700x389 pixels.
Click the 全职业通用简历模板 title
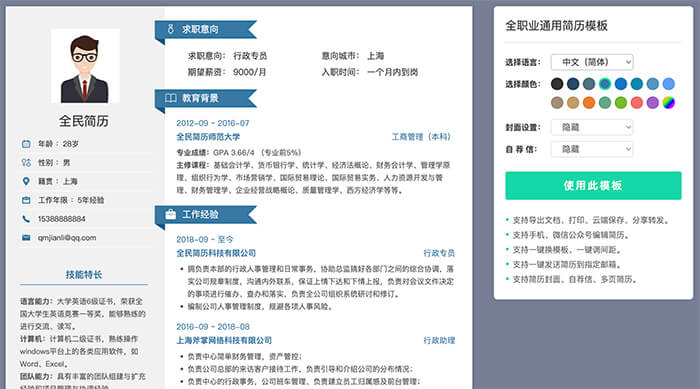[556, 25]
